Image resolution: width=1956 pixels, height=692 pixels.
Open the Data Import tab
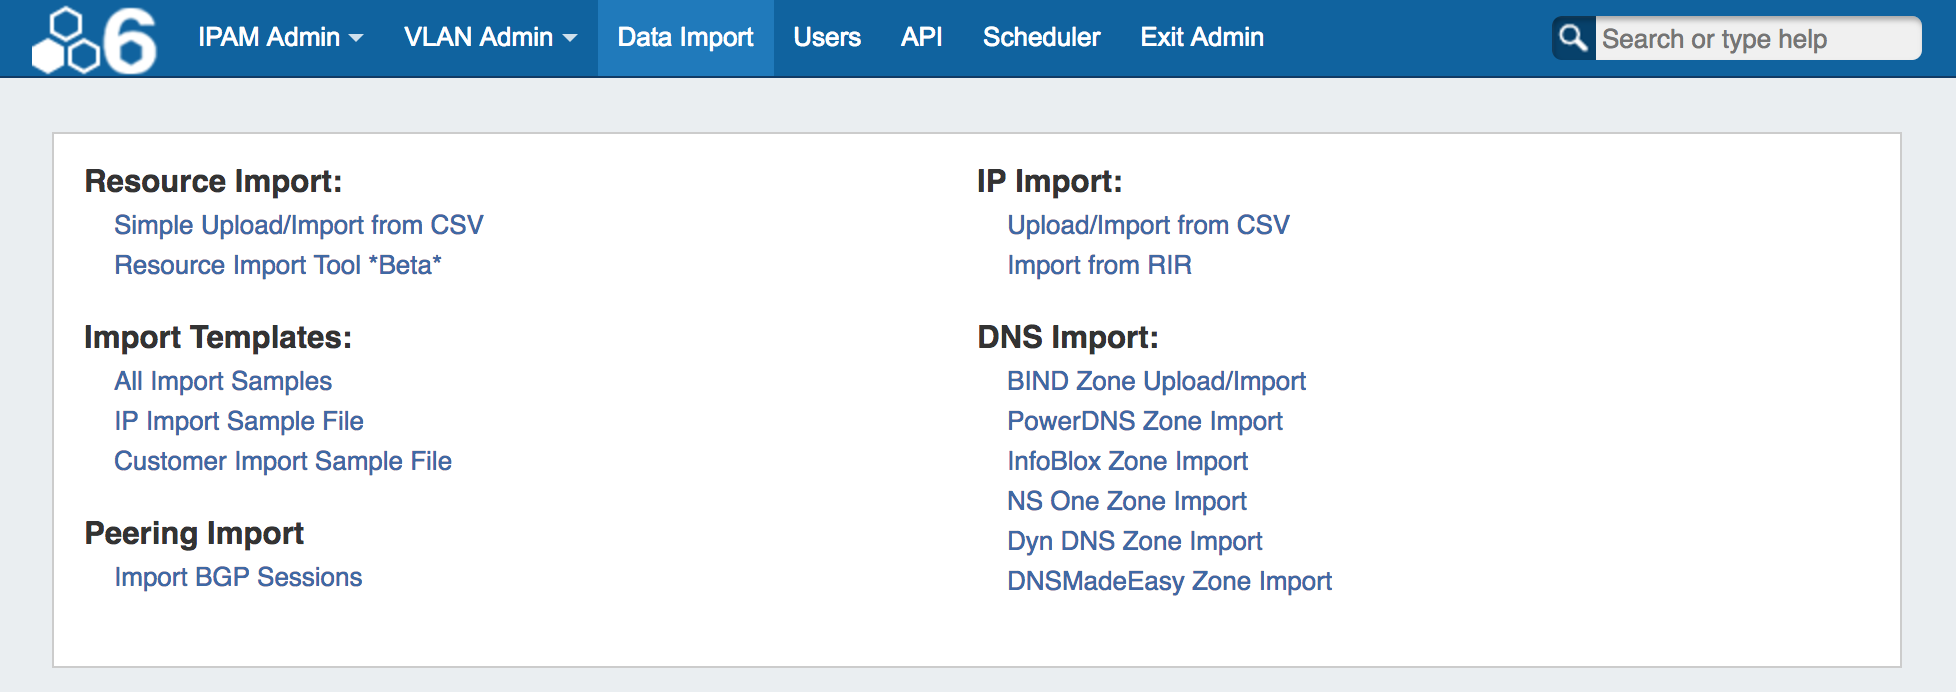click(x=685, y=38)
